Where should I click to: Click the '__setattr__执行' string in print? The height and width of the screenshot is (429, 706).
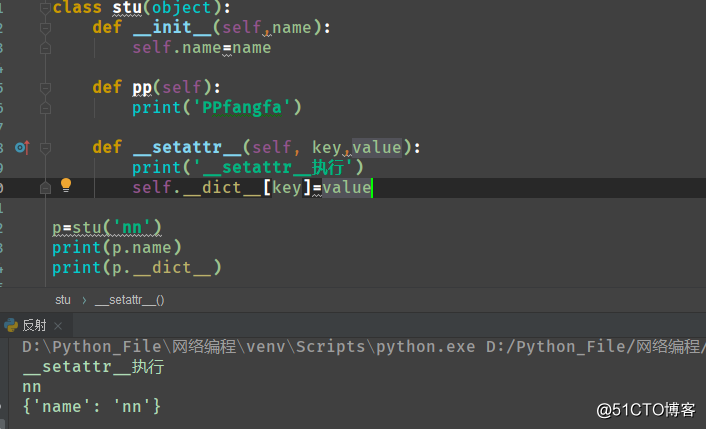pyautogui.click(x=272, y=167)
